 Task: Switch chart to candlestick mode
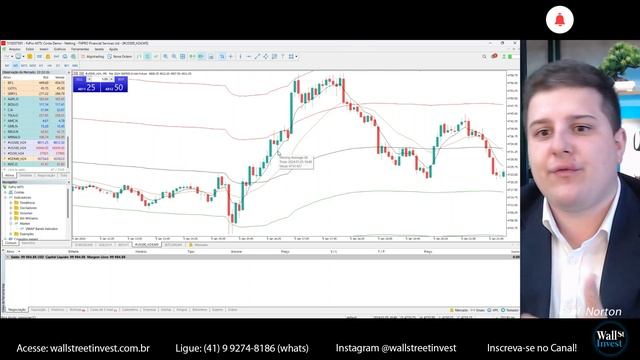147,57
